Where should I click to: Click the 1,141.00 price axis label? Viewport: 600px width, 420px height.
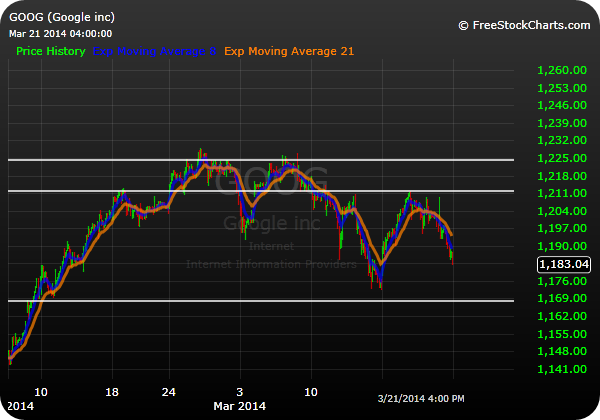560,370
